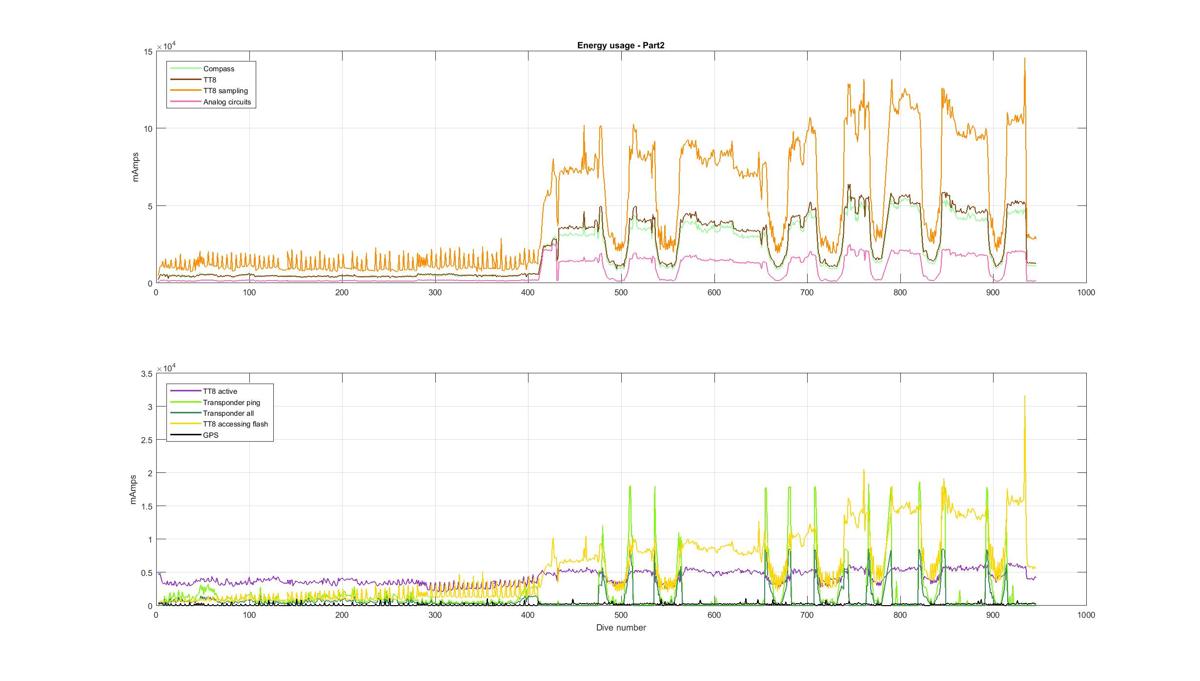Viewport: 1200px width, 681px height.
Task: Click the "700" x-axis tick under the lower chart
Action: (807, 615)
